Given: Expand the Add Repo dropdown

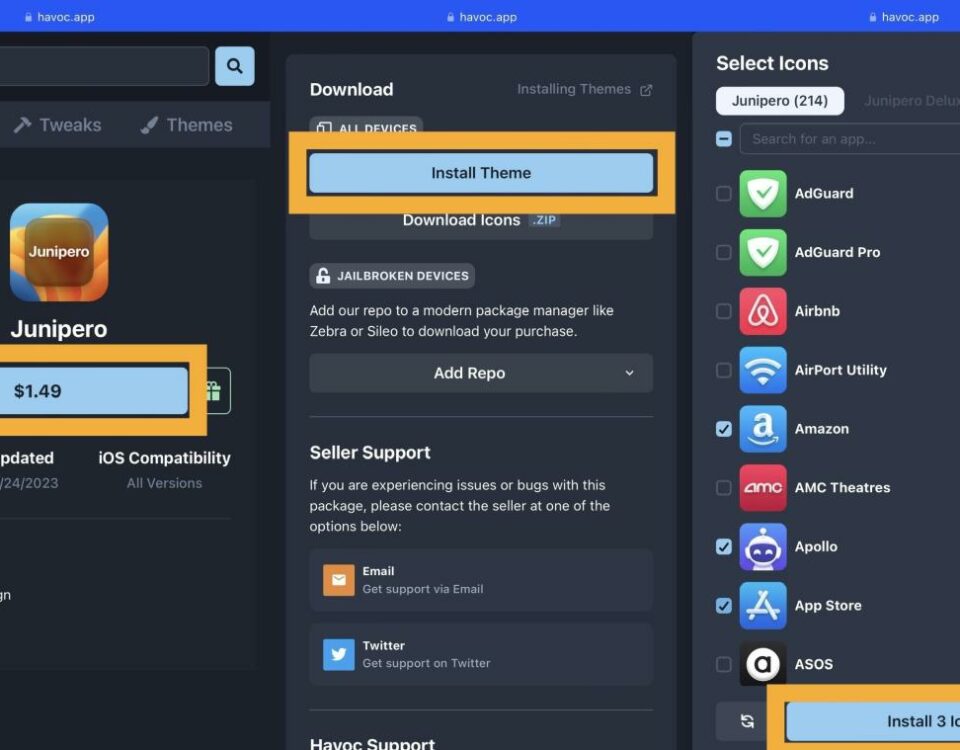Looking at the screenshot, I should click(481, 373).
